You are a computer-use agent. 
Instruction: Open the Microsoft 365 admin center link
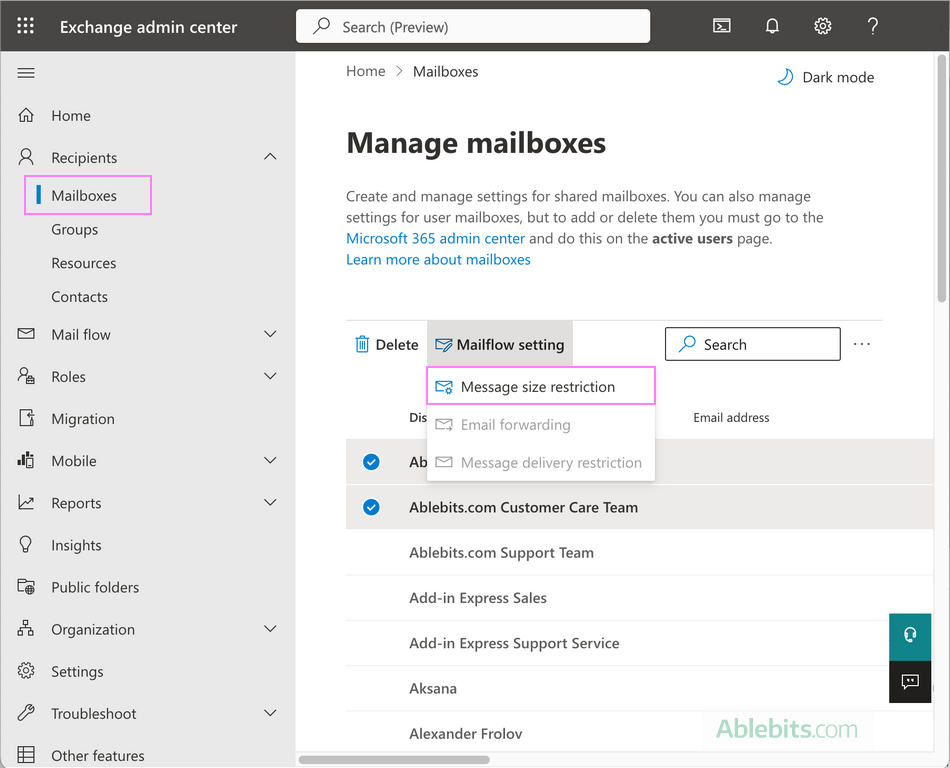tap(436, 238)
